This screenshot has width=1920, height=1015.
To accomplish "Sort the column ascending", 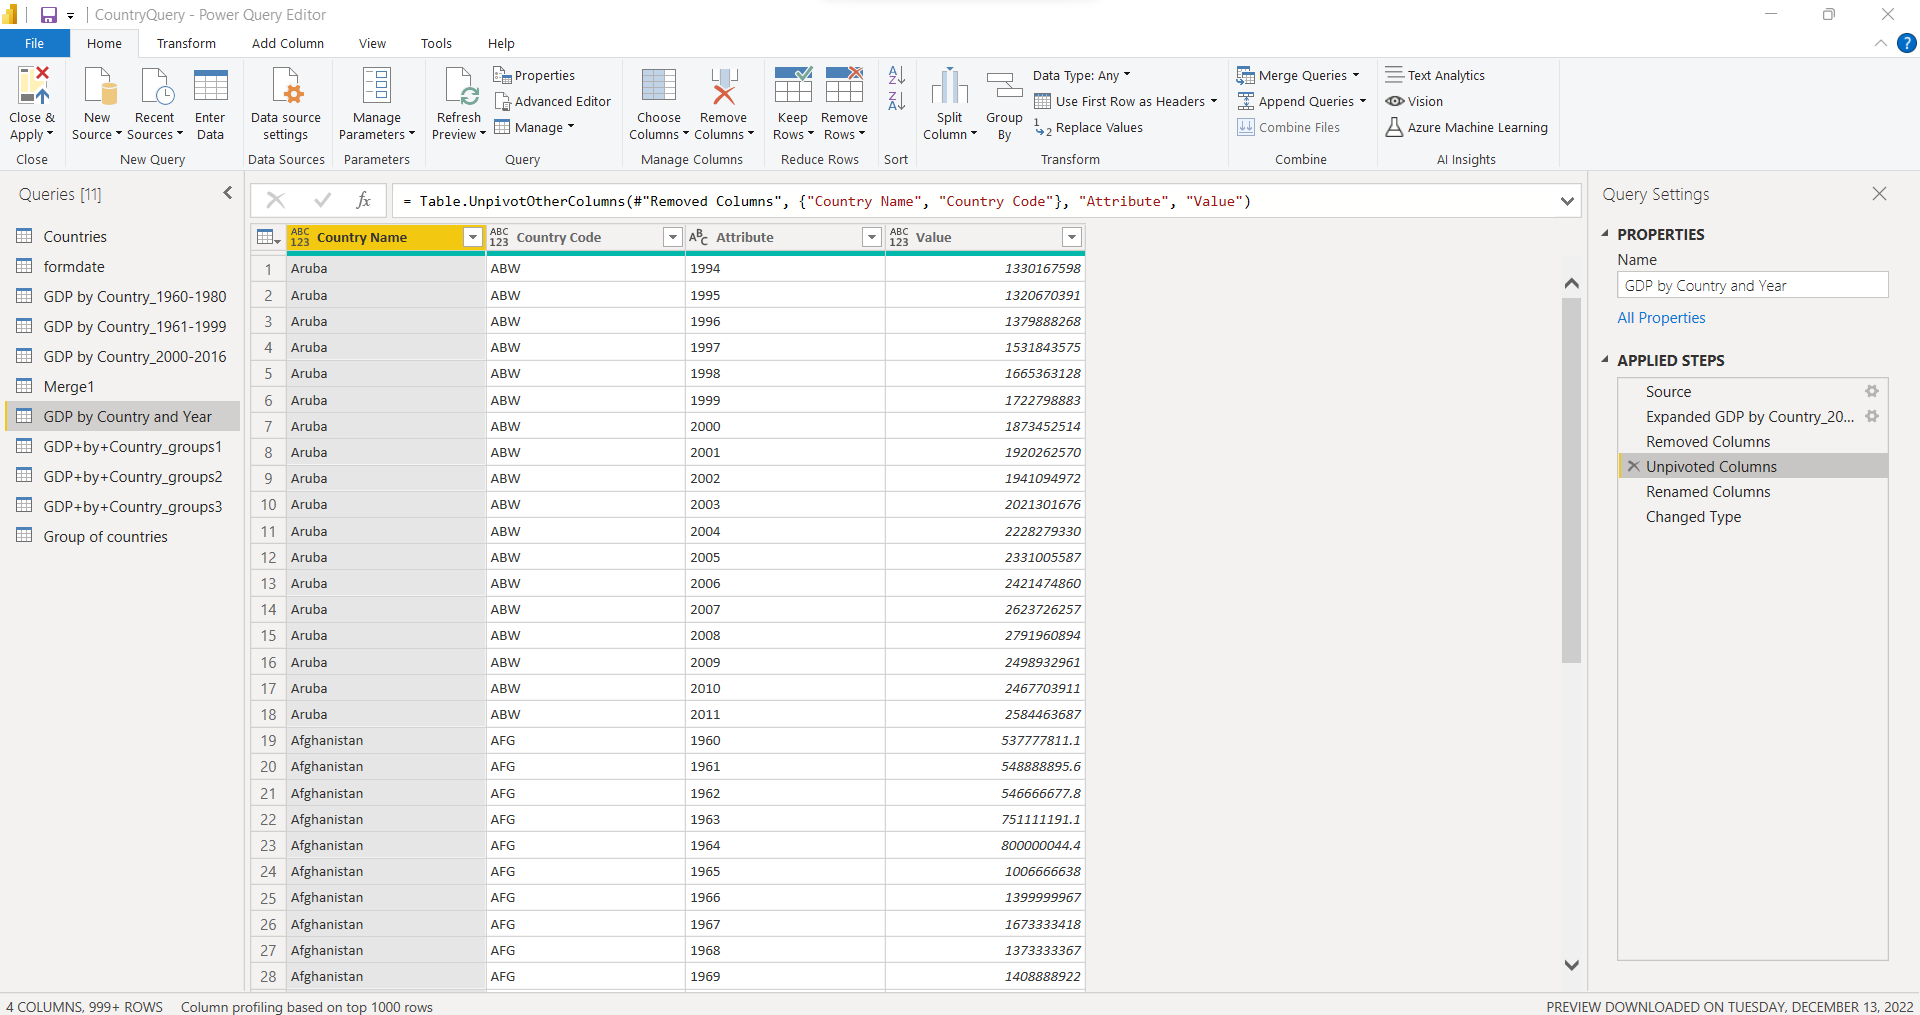I will tap(896, 75).
